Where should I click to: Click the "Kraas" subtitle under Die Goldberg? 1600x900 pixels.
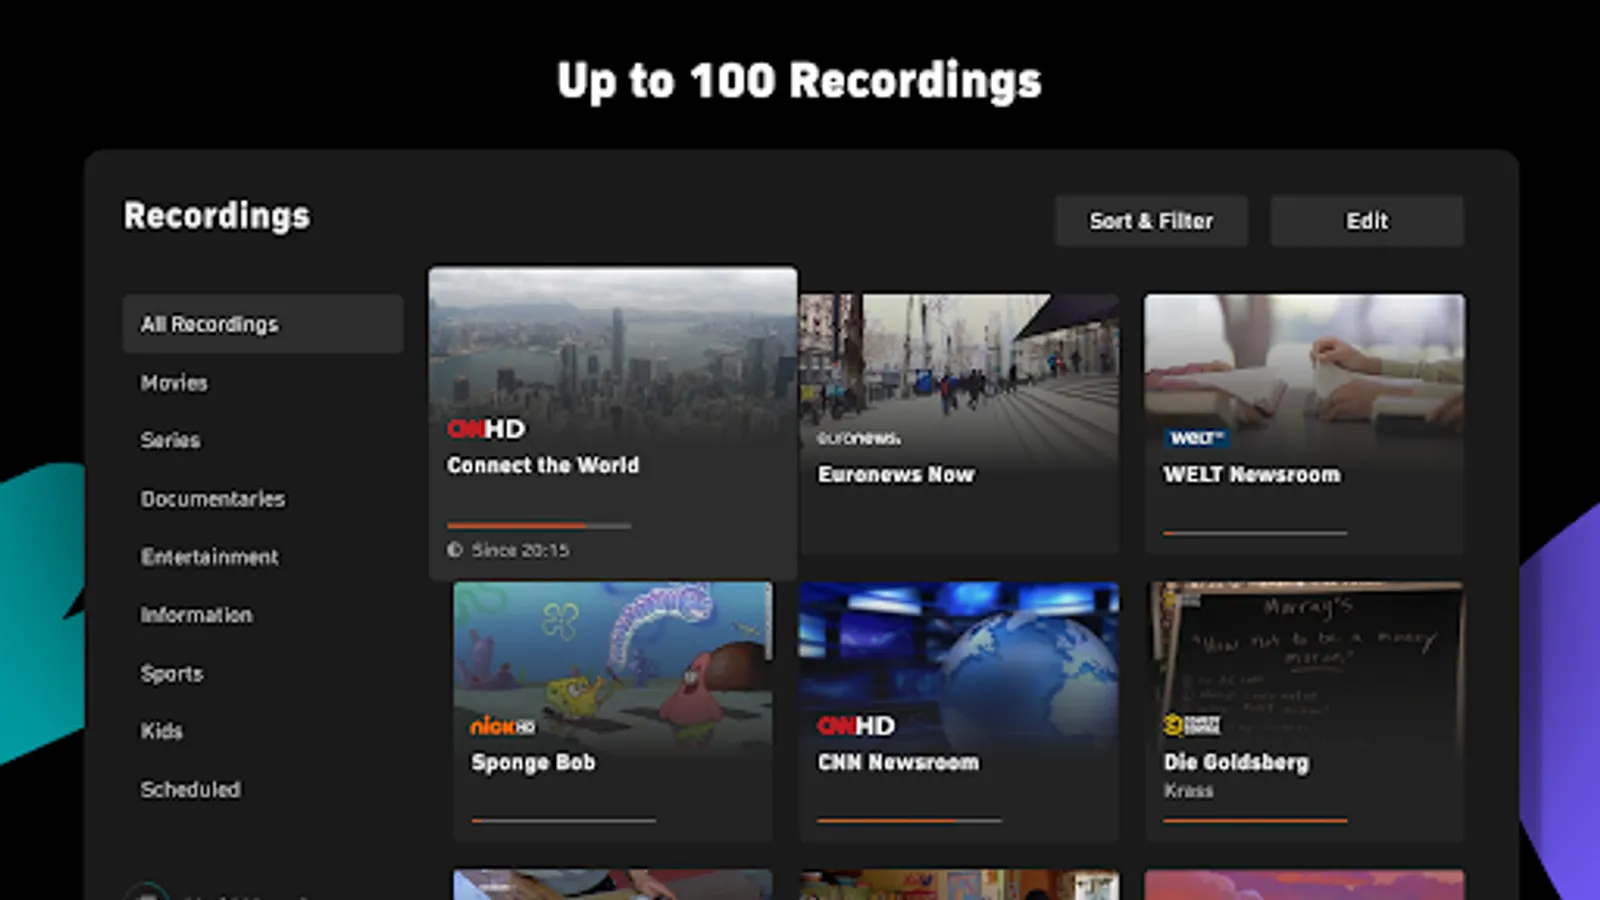click(1188, 791)
